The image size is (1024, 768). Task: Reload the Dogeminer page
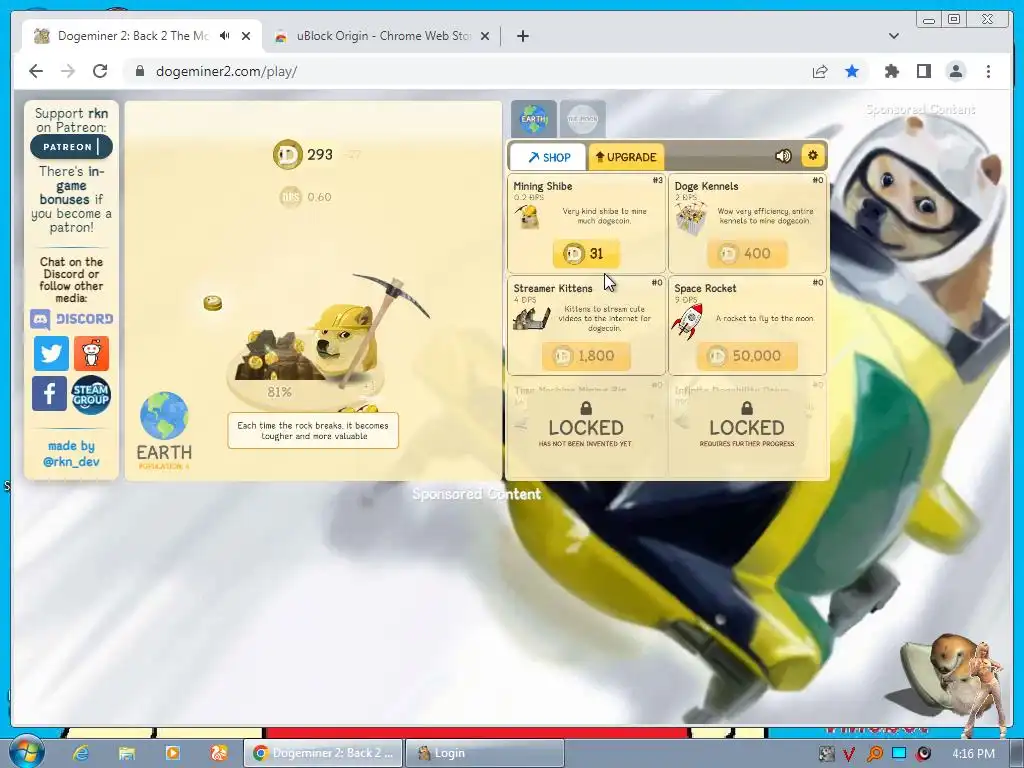click(x=100, y=71)
